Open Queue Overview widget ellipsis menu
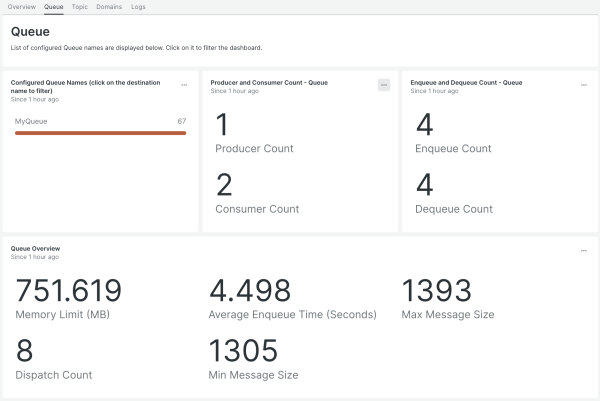This screenshot has width=600, height=401. 584,250
